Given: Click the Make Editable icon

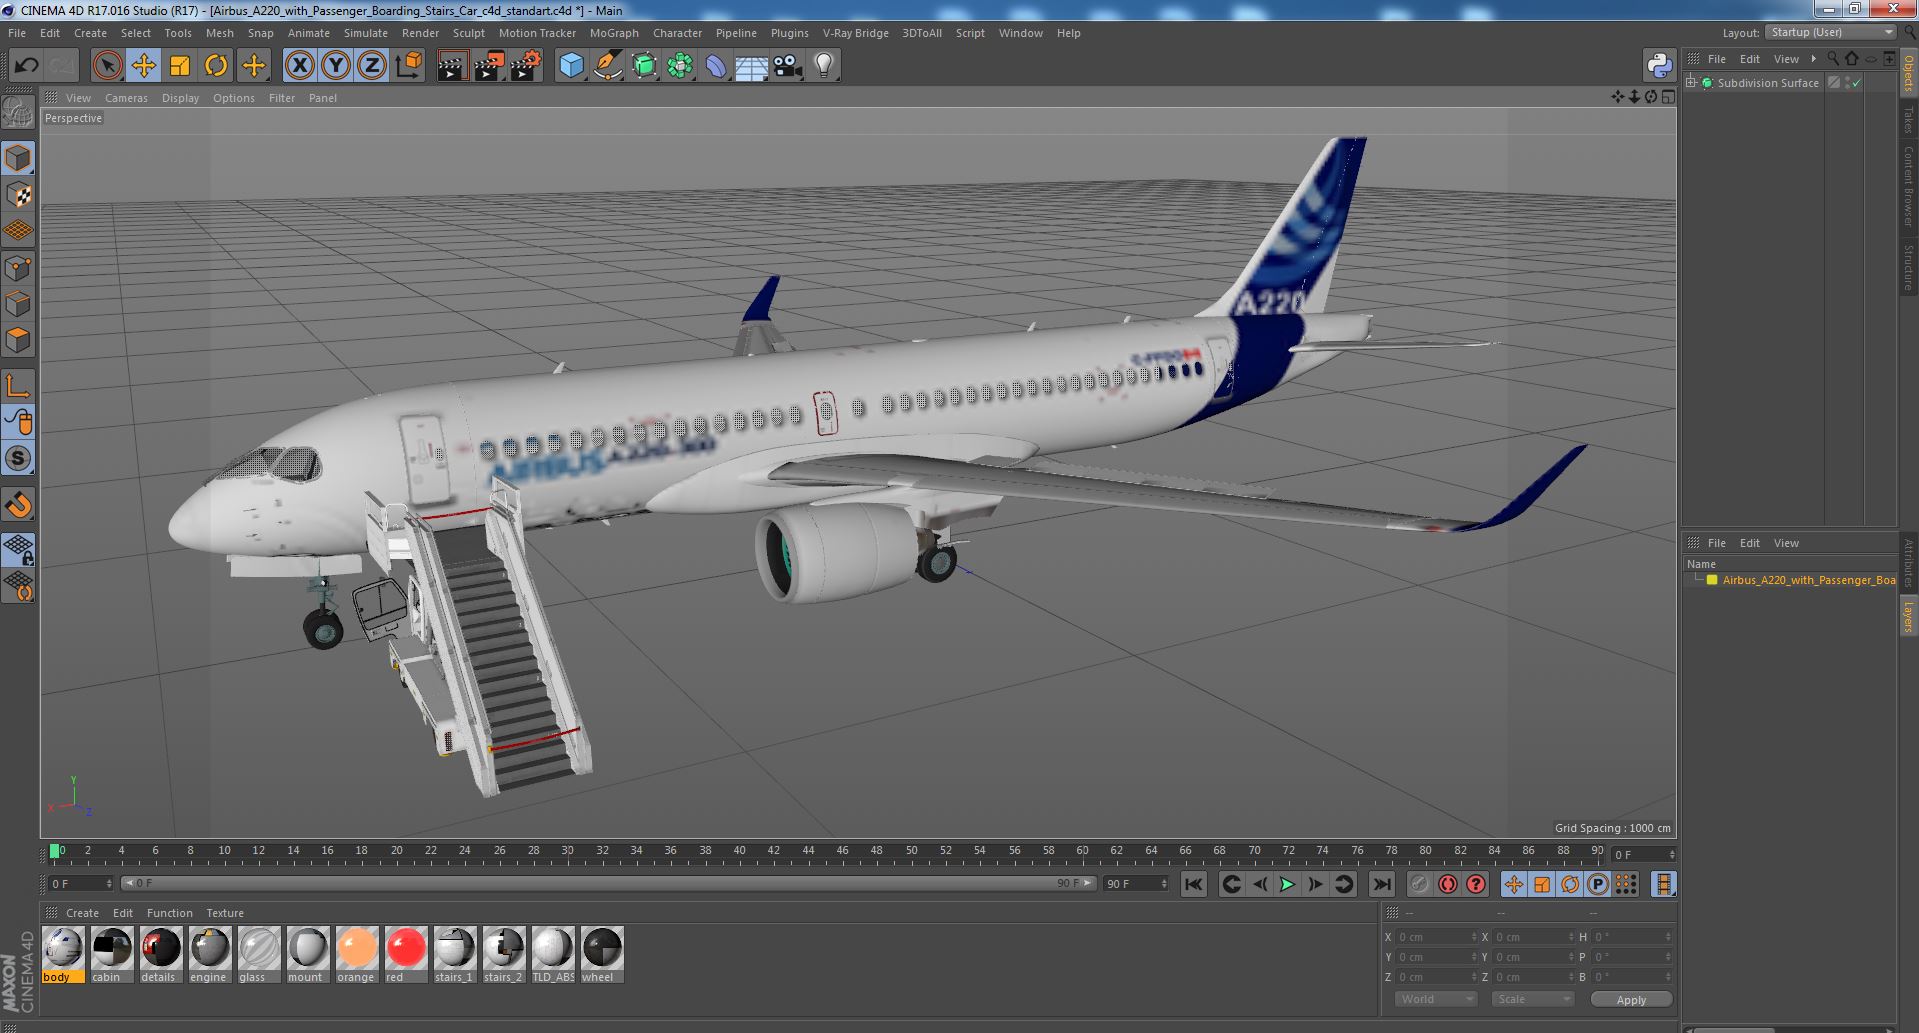Looking at the screenshot, I should click(18, 113).
